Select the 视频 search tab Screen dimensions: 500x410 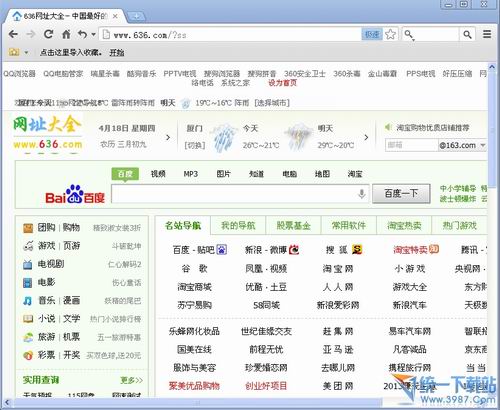pyautogui.click(x=158, y=174)
